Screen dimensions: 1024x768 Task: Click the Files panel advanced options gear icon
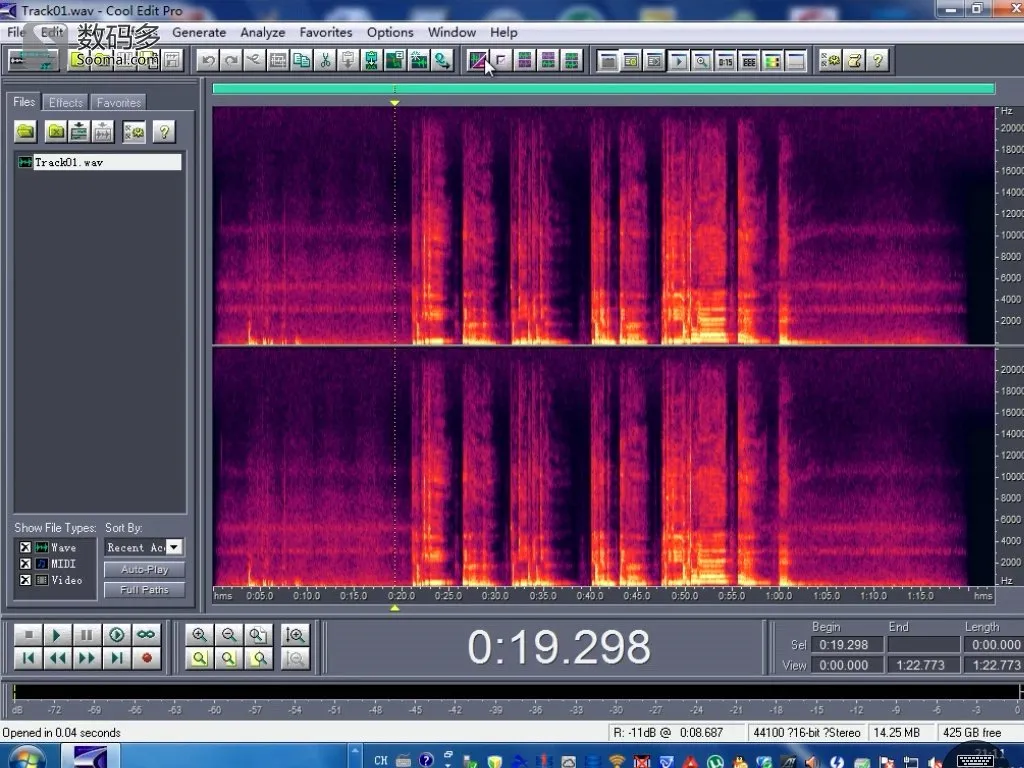(134, 131)
